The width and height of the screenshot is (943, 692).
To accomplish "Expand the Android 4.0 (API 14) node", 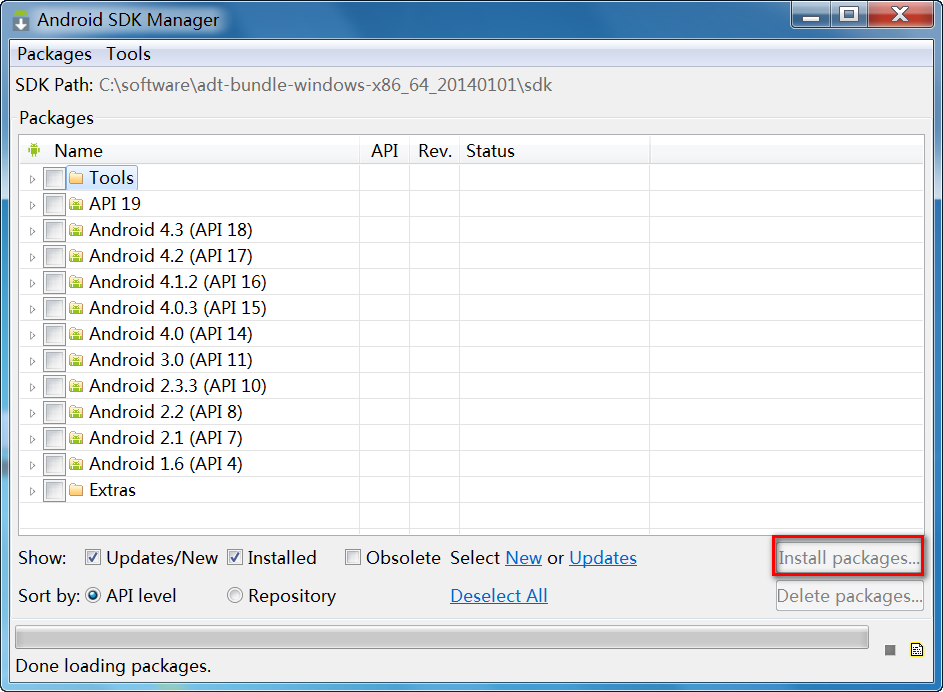I will click(32, 335).
